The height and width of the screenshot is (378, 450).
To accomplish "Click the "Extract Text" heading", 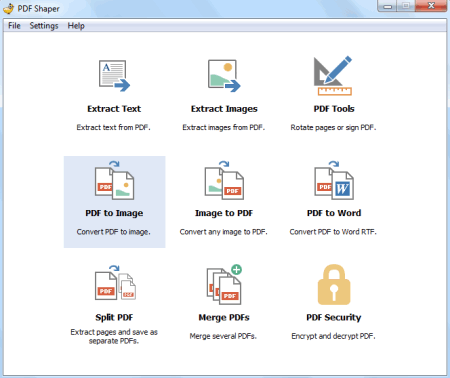I will pos(114,109).
